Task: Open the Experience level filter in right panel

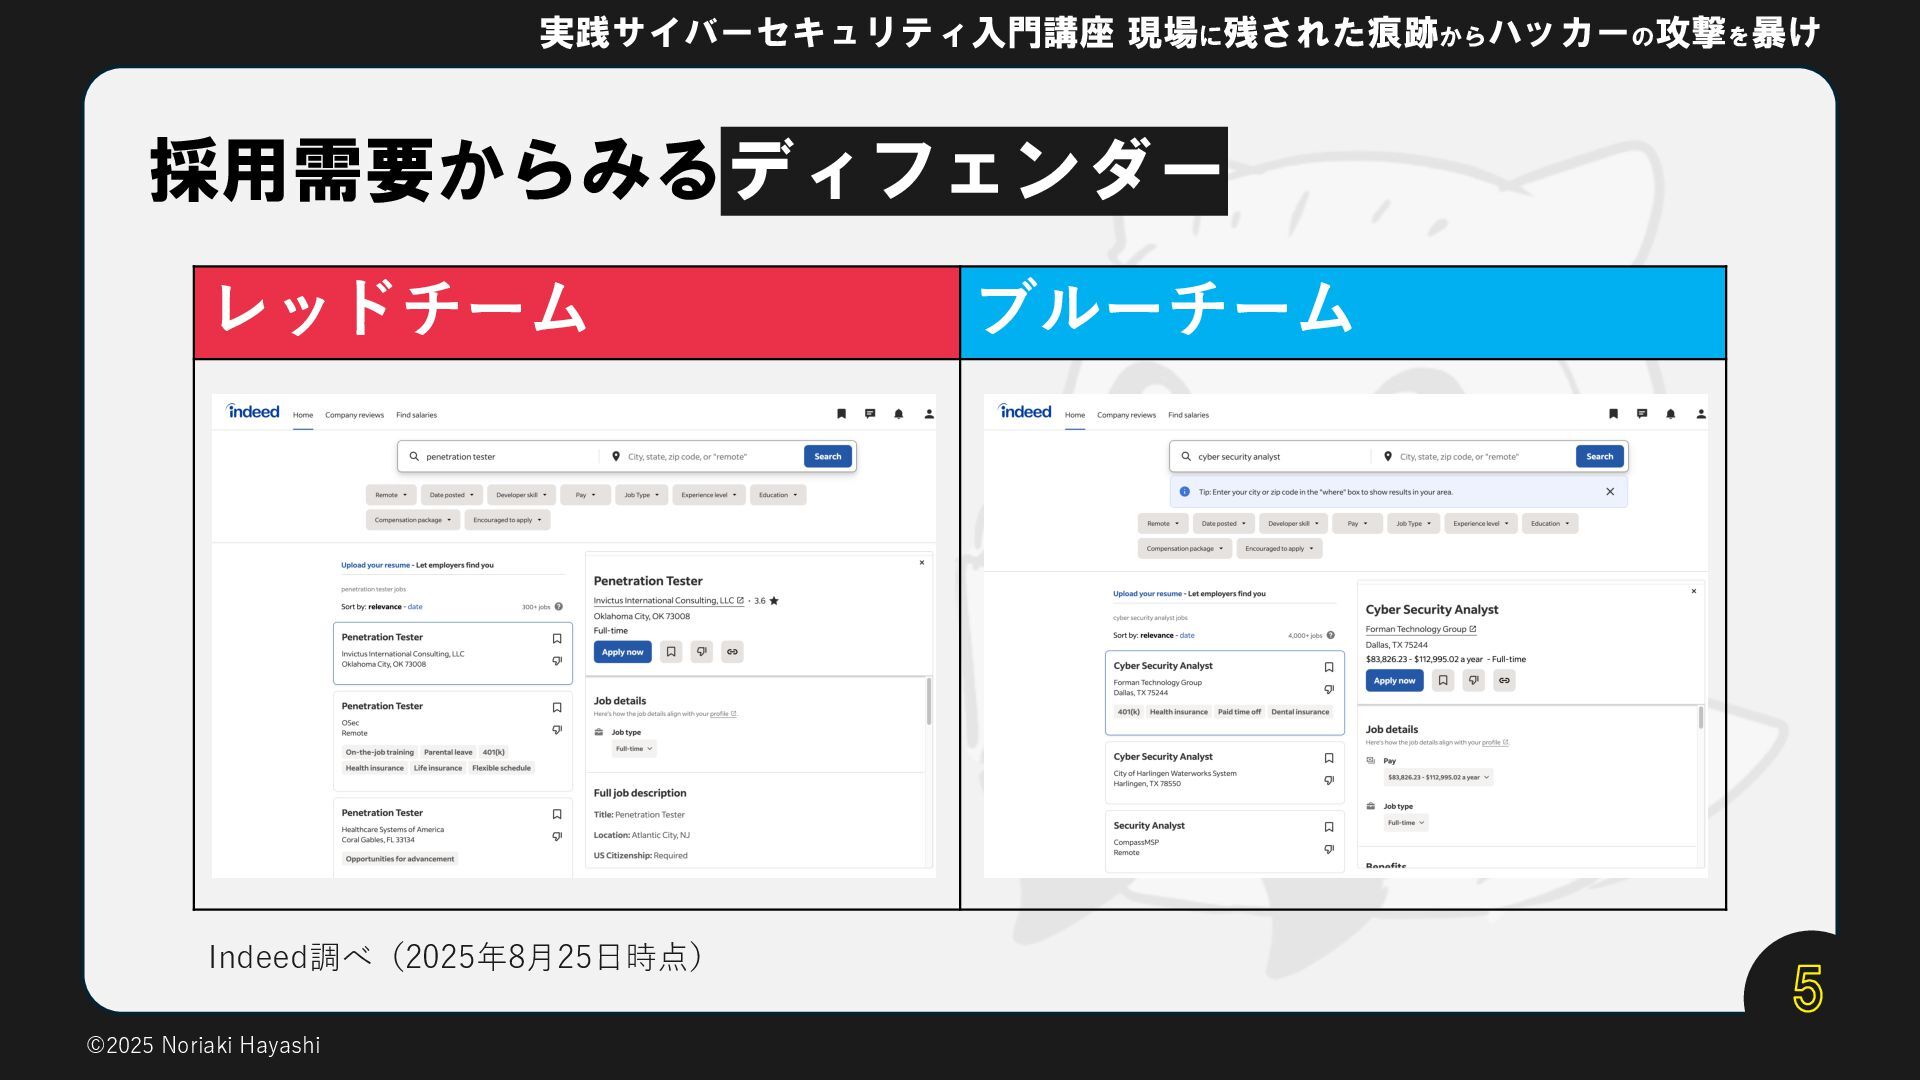Action: [1480, 524]
